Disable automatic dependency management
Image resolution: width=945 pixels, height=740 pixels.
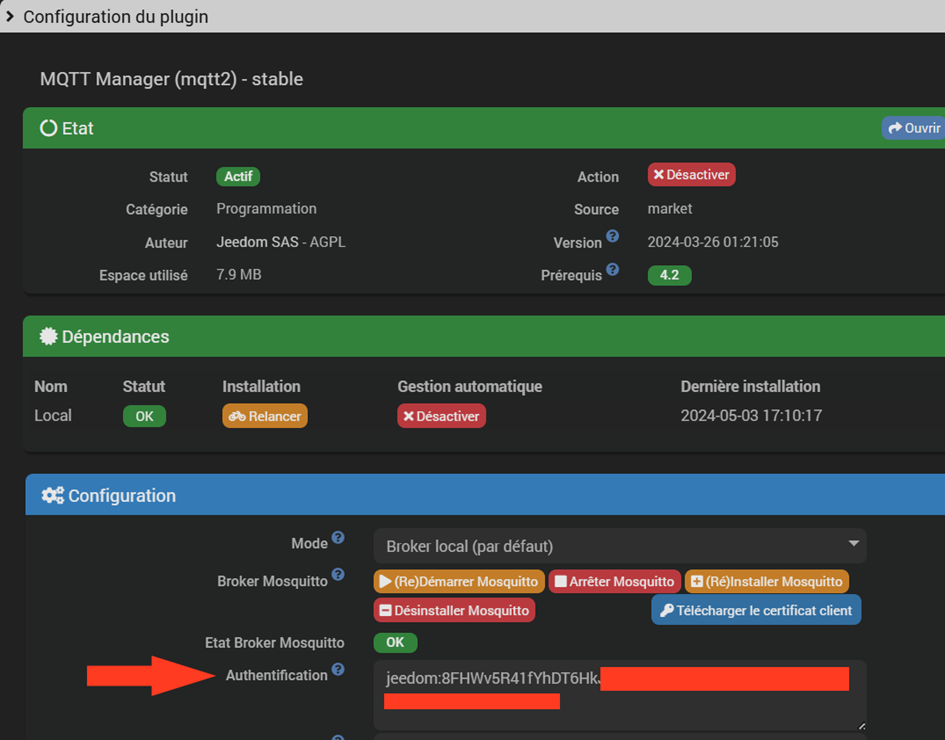point(441,416)
